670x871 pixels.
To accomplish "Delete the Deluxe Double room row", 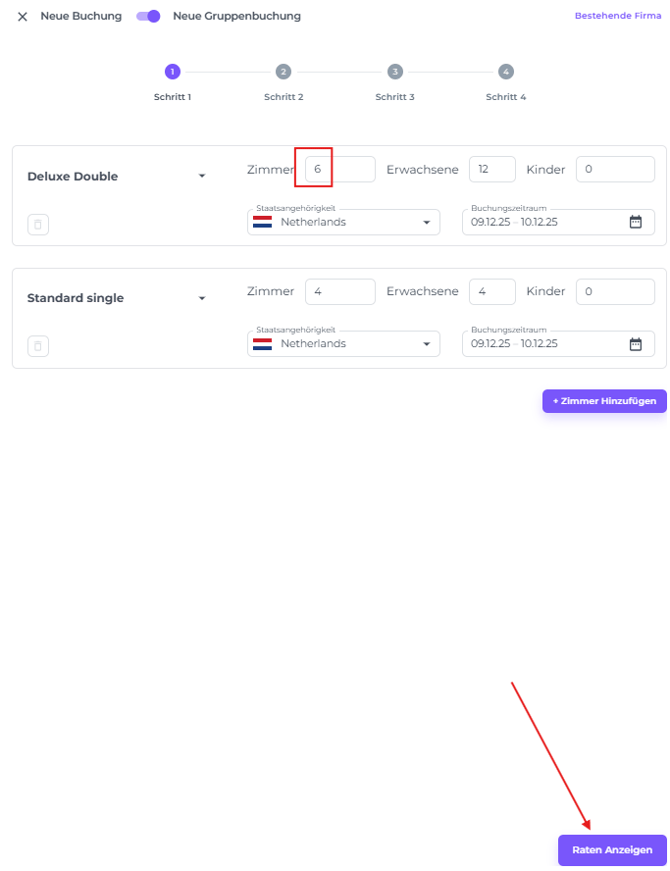I will tap(38, 225).
